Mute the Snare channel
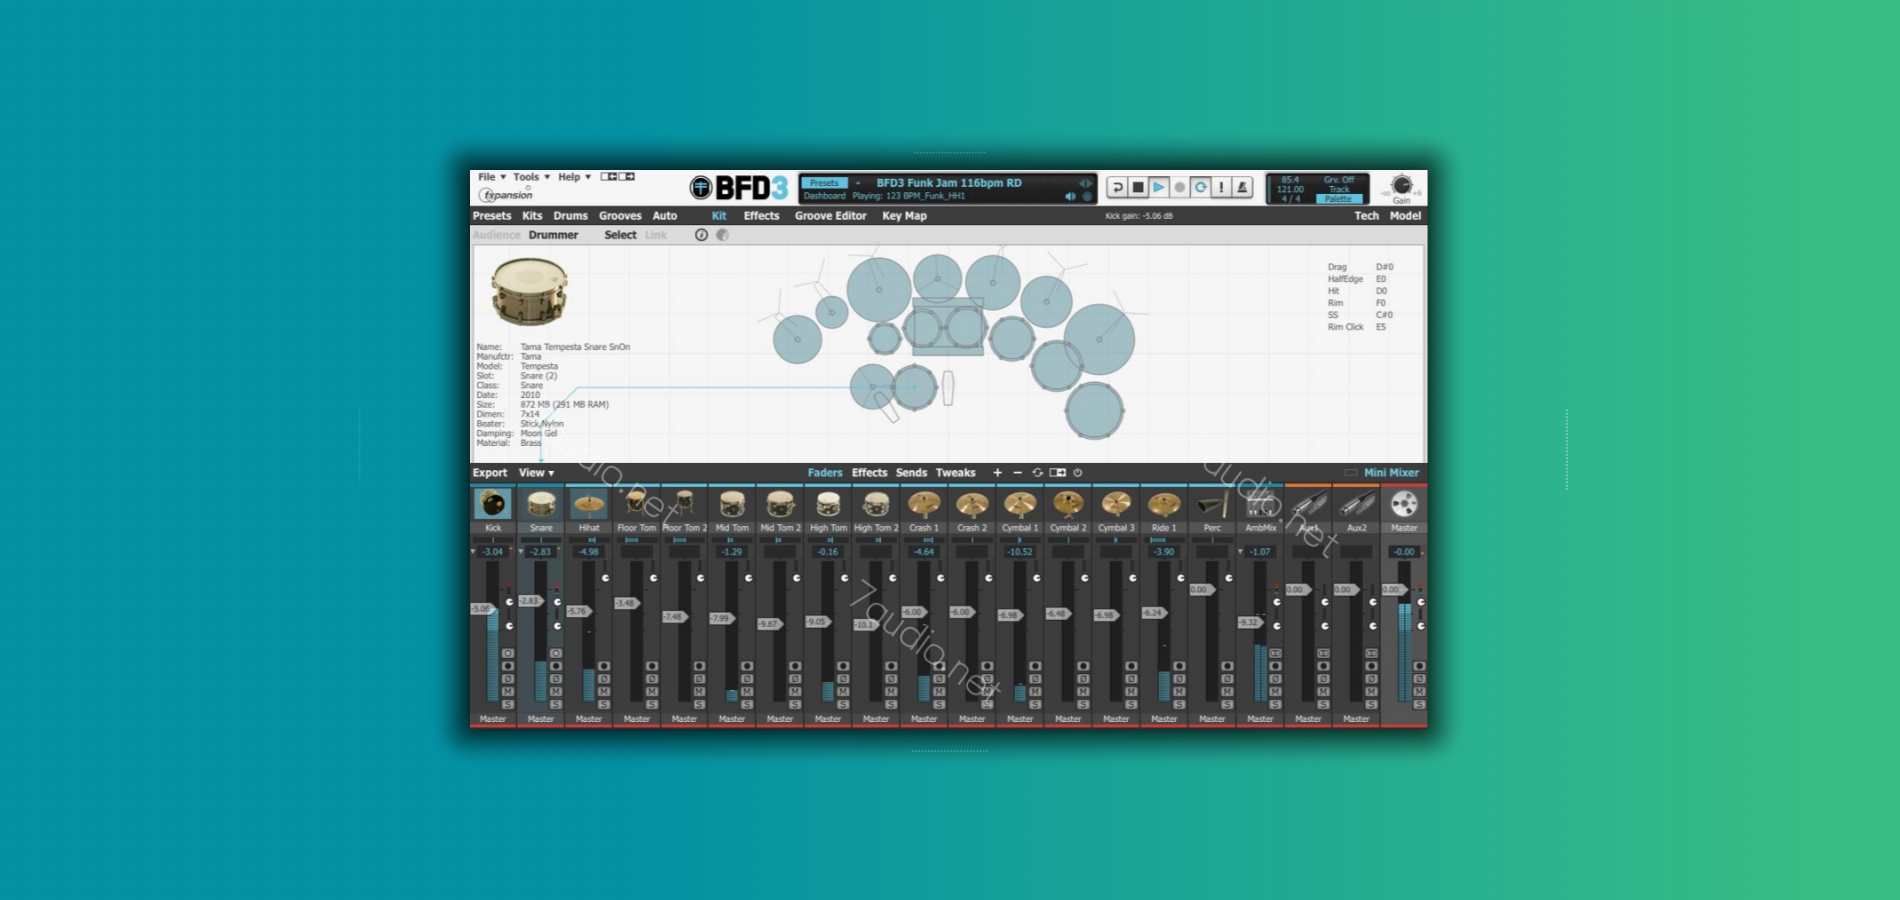Viewport: 1900px width, 900px height. coord(556,692)
